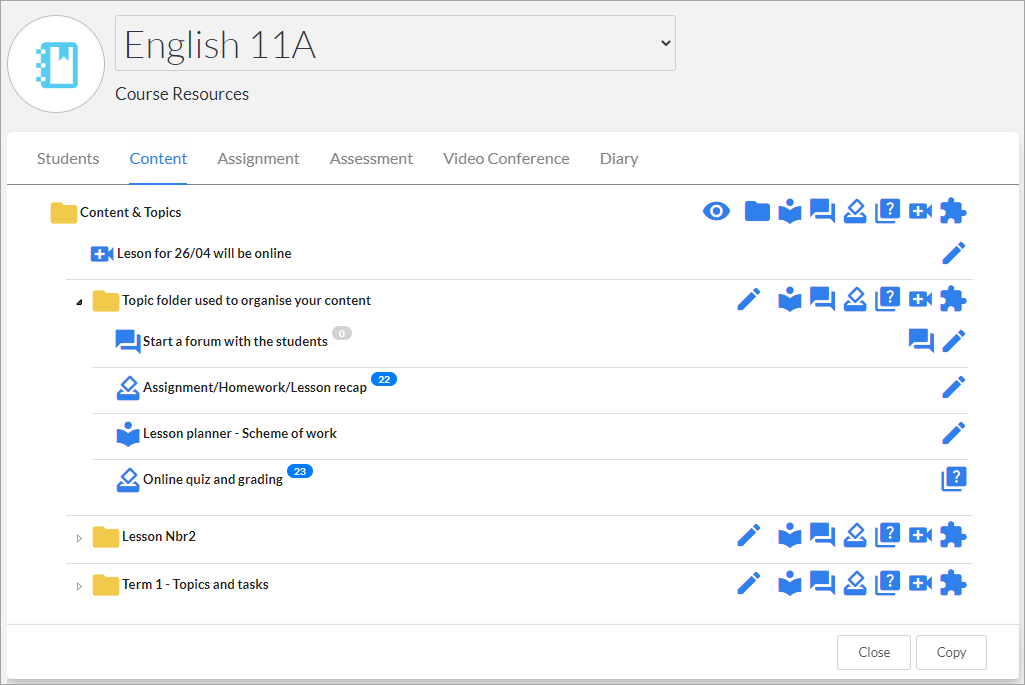Edit the 'Start a forum with the students' item

point(954,341)
